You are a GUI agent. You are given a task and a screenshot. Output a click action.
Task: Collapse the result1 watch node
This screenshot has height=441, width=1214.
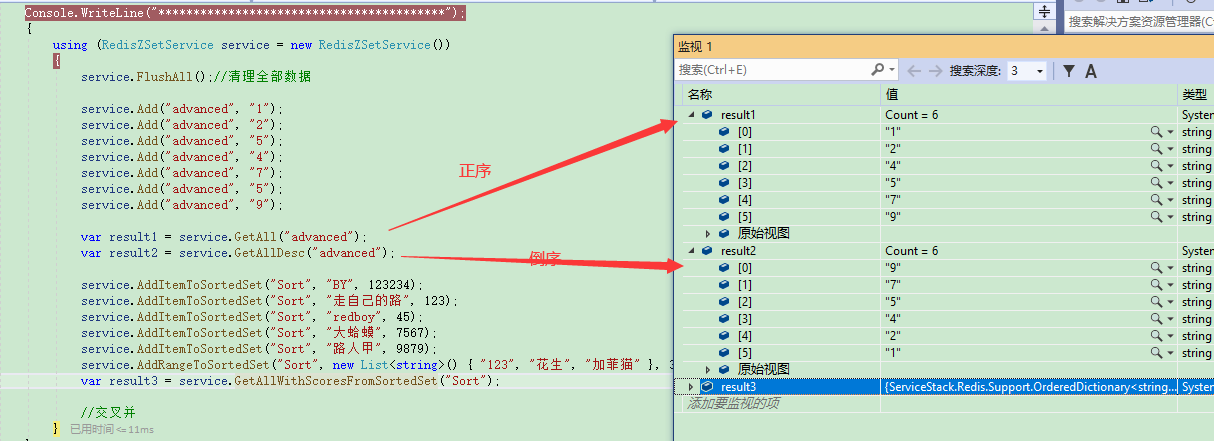691,115
